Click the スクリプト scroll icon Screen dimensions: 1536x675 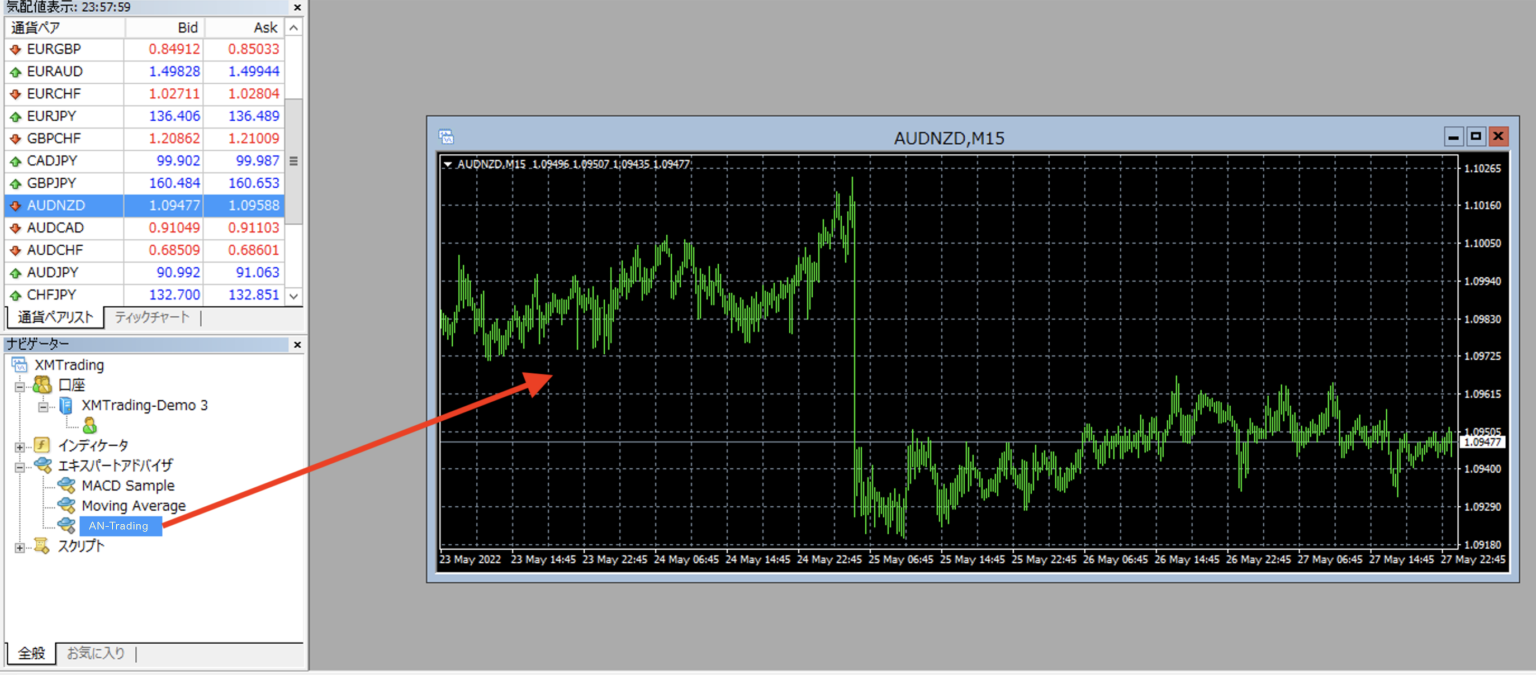(42, 547)
